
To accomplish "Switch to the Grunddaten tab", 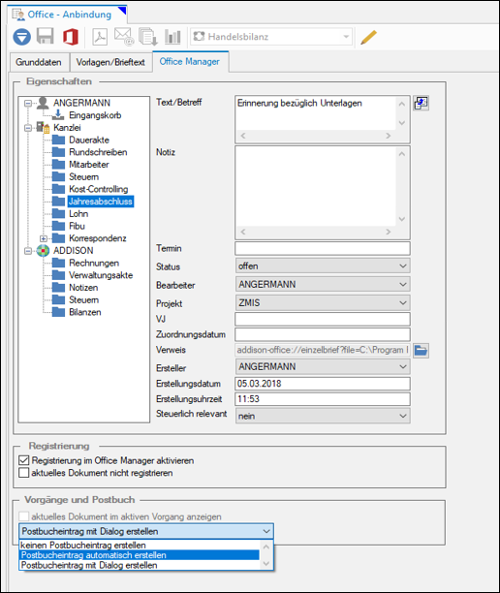I will pos(39,62).
